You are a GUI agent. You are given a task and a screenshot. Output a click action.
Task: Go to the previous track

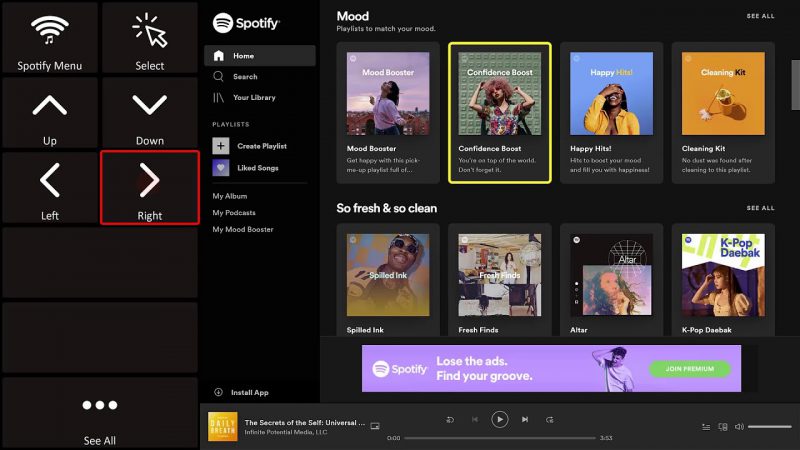(x=474, y=419)
